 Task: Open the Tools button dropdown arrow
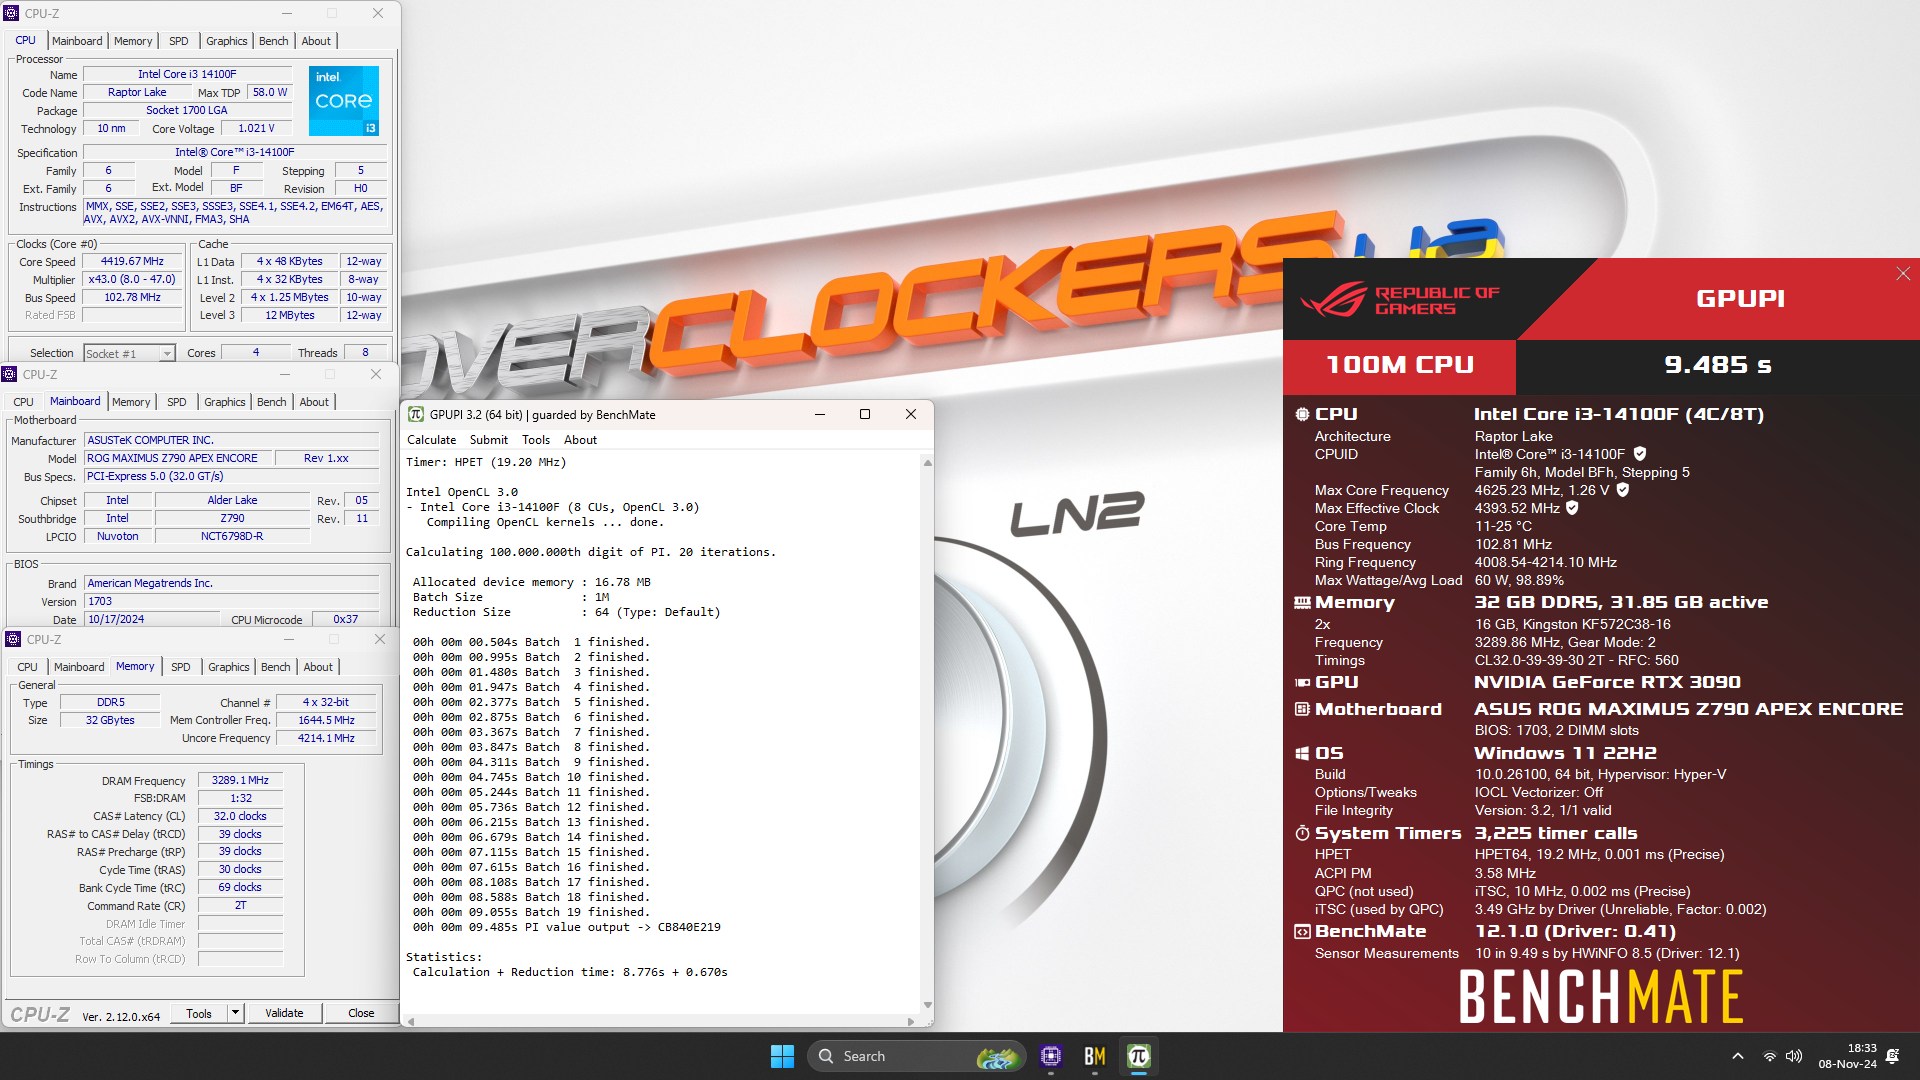tap(235, 1013)
